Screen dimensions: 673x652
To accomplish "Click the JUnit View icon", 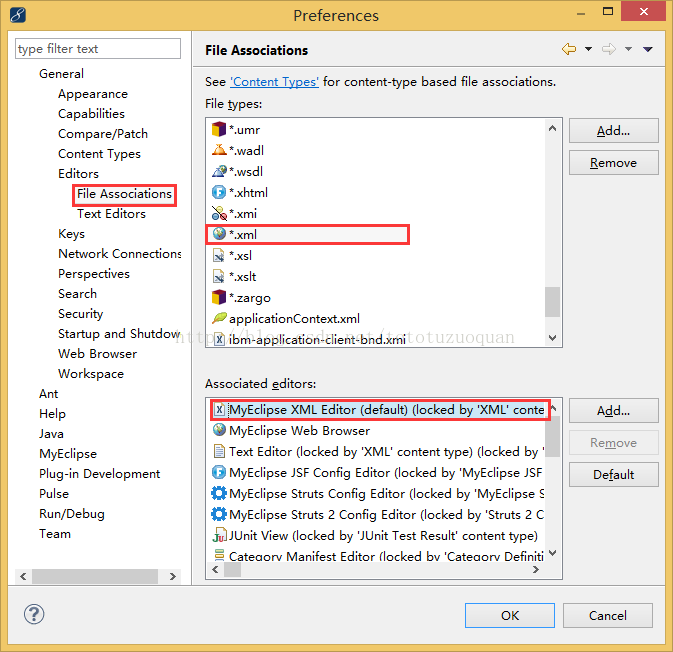I will point(219,535).
